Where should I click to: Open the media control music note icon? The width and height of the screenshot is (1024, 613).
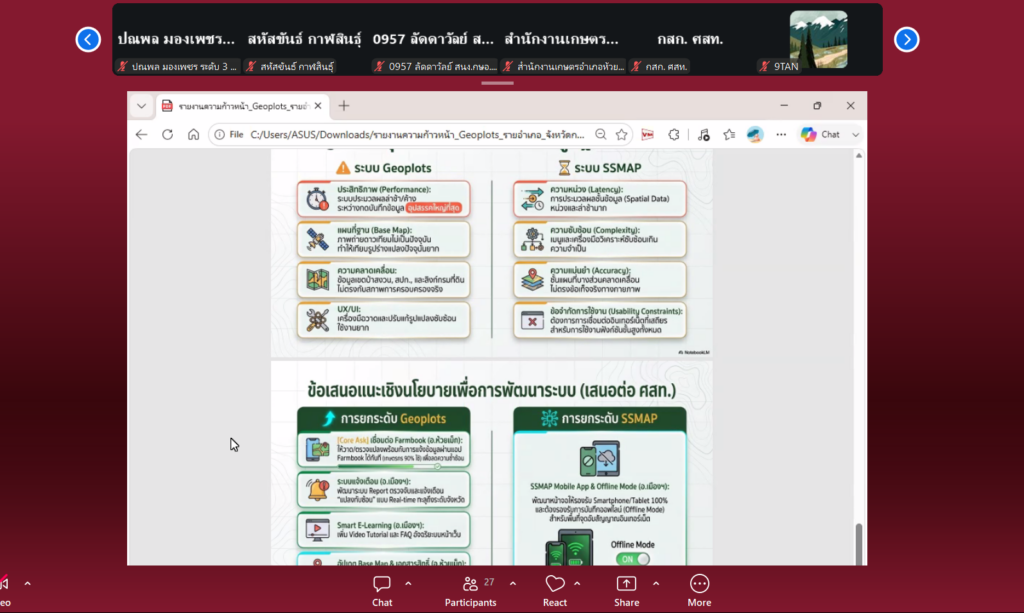703,134
